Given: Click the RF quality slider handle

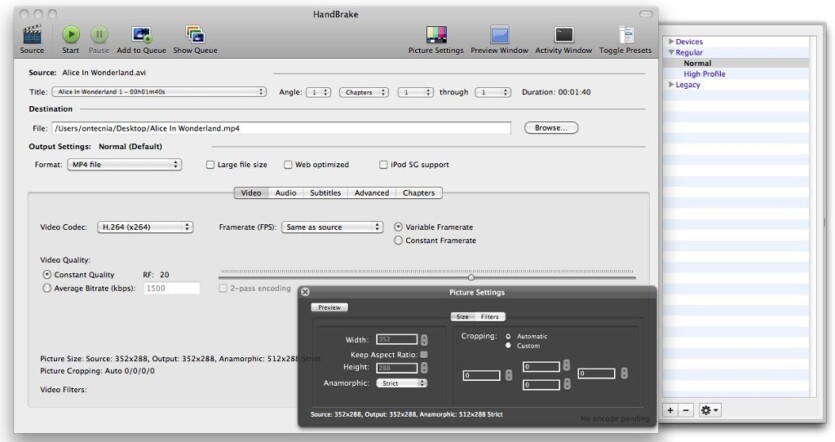Looking at the screenshot, I should [471, 277].
